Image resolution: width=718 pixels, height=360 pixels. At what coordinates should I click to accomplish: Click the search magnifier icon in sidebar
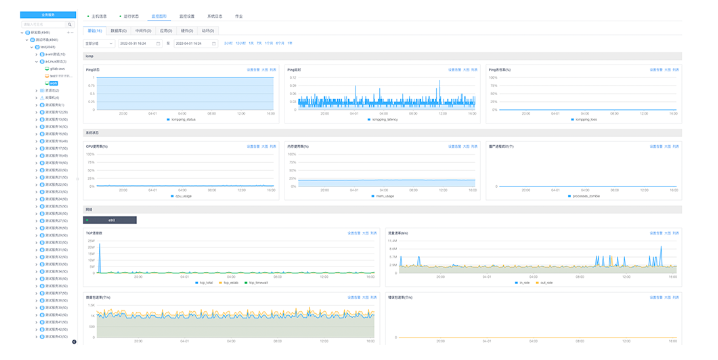(x=70, y=25)
